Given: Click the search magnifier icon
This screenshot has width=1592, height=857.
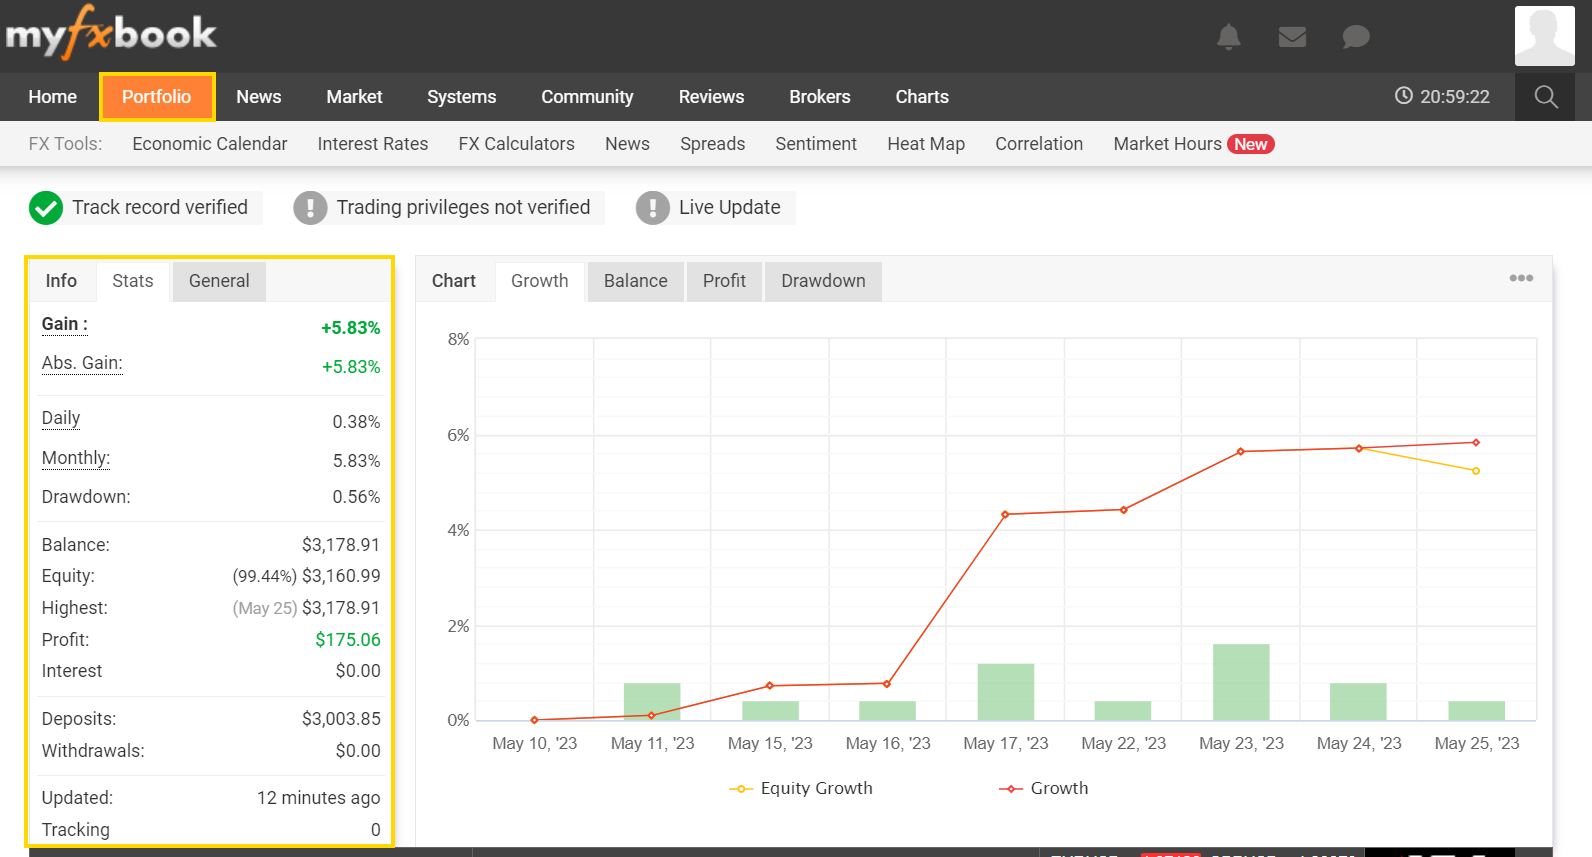Looking at the screenshot, I should click(x=1546, y=97).
